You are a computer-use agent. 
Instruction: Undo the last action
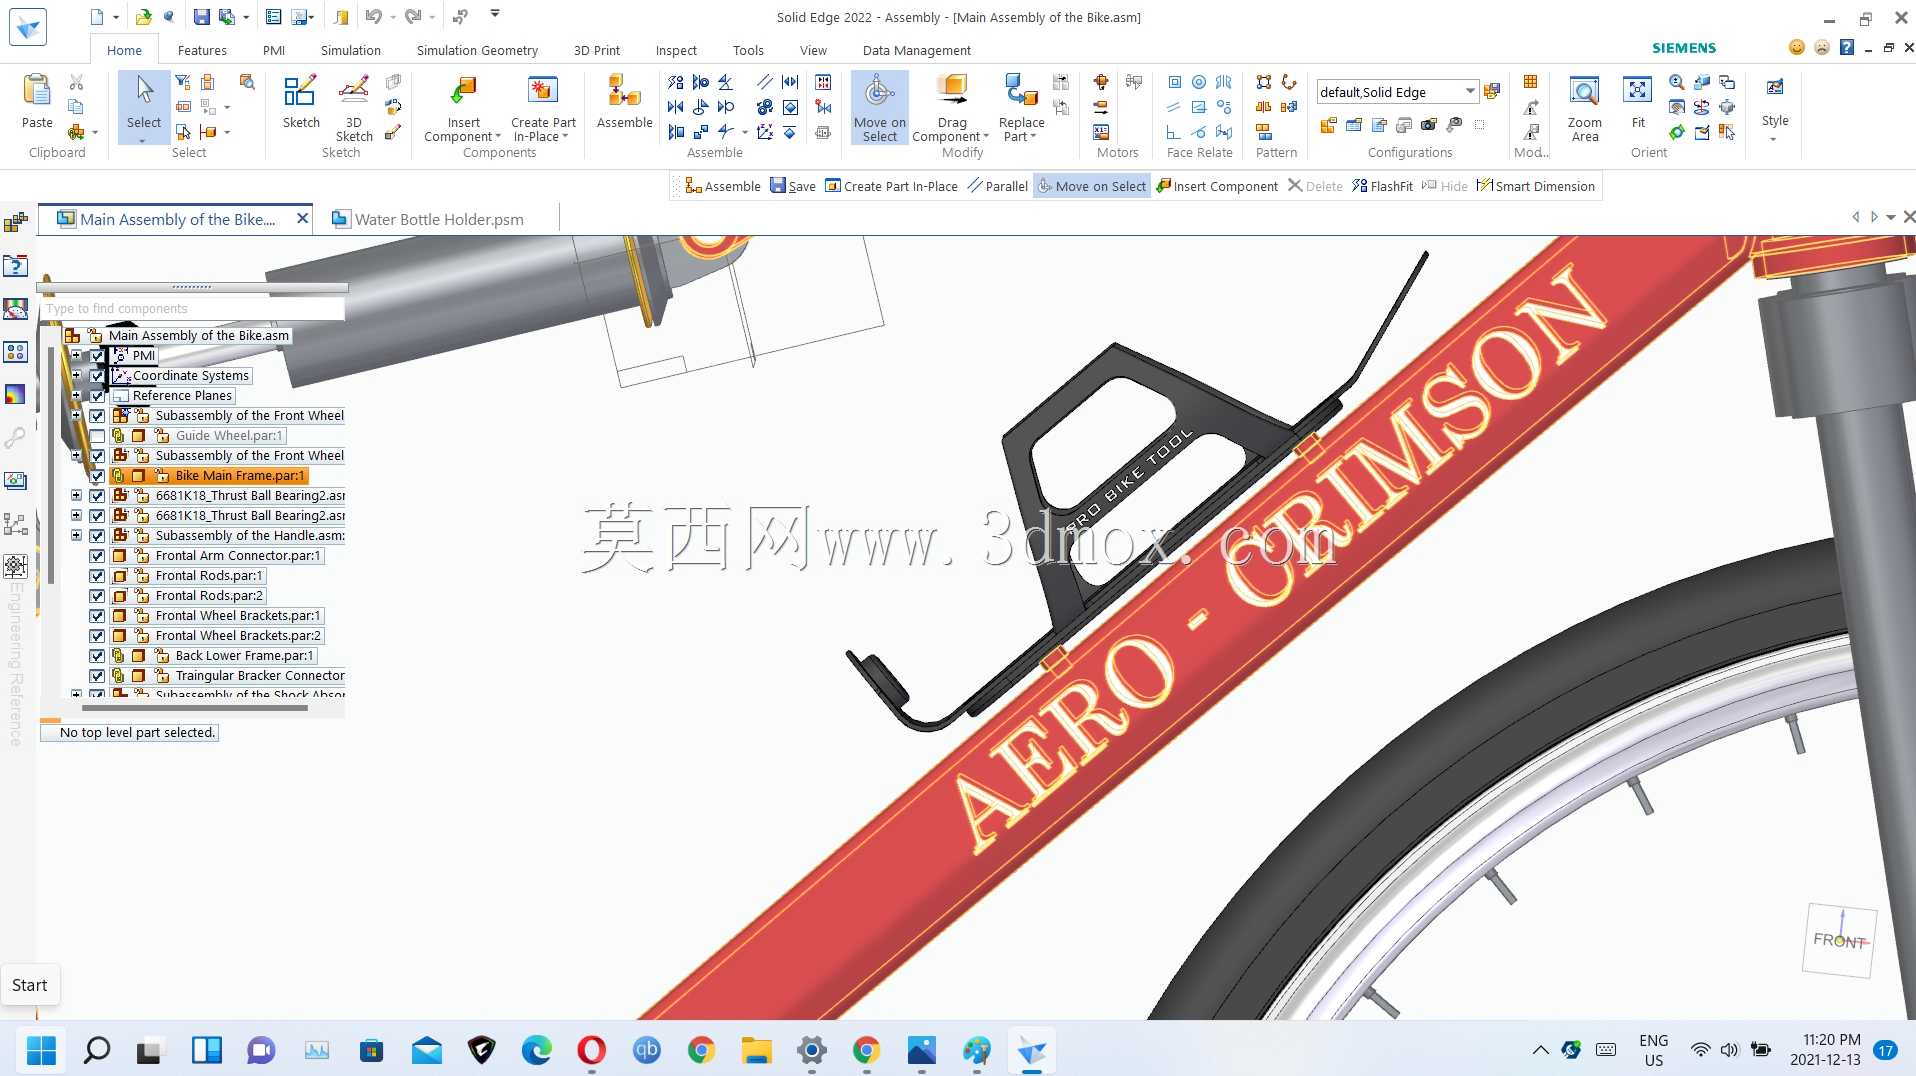coord(373,16)
